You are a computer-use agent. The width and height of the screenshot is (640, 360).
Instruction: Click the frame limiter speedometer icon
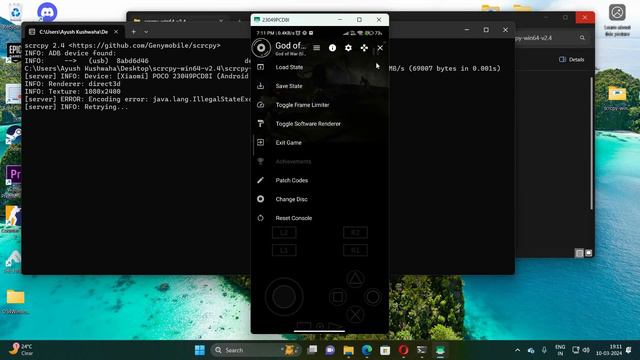[260, 105]
